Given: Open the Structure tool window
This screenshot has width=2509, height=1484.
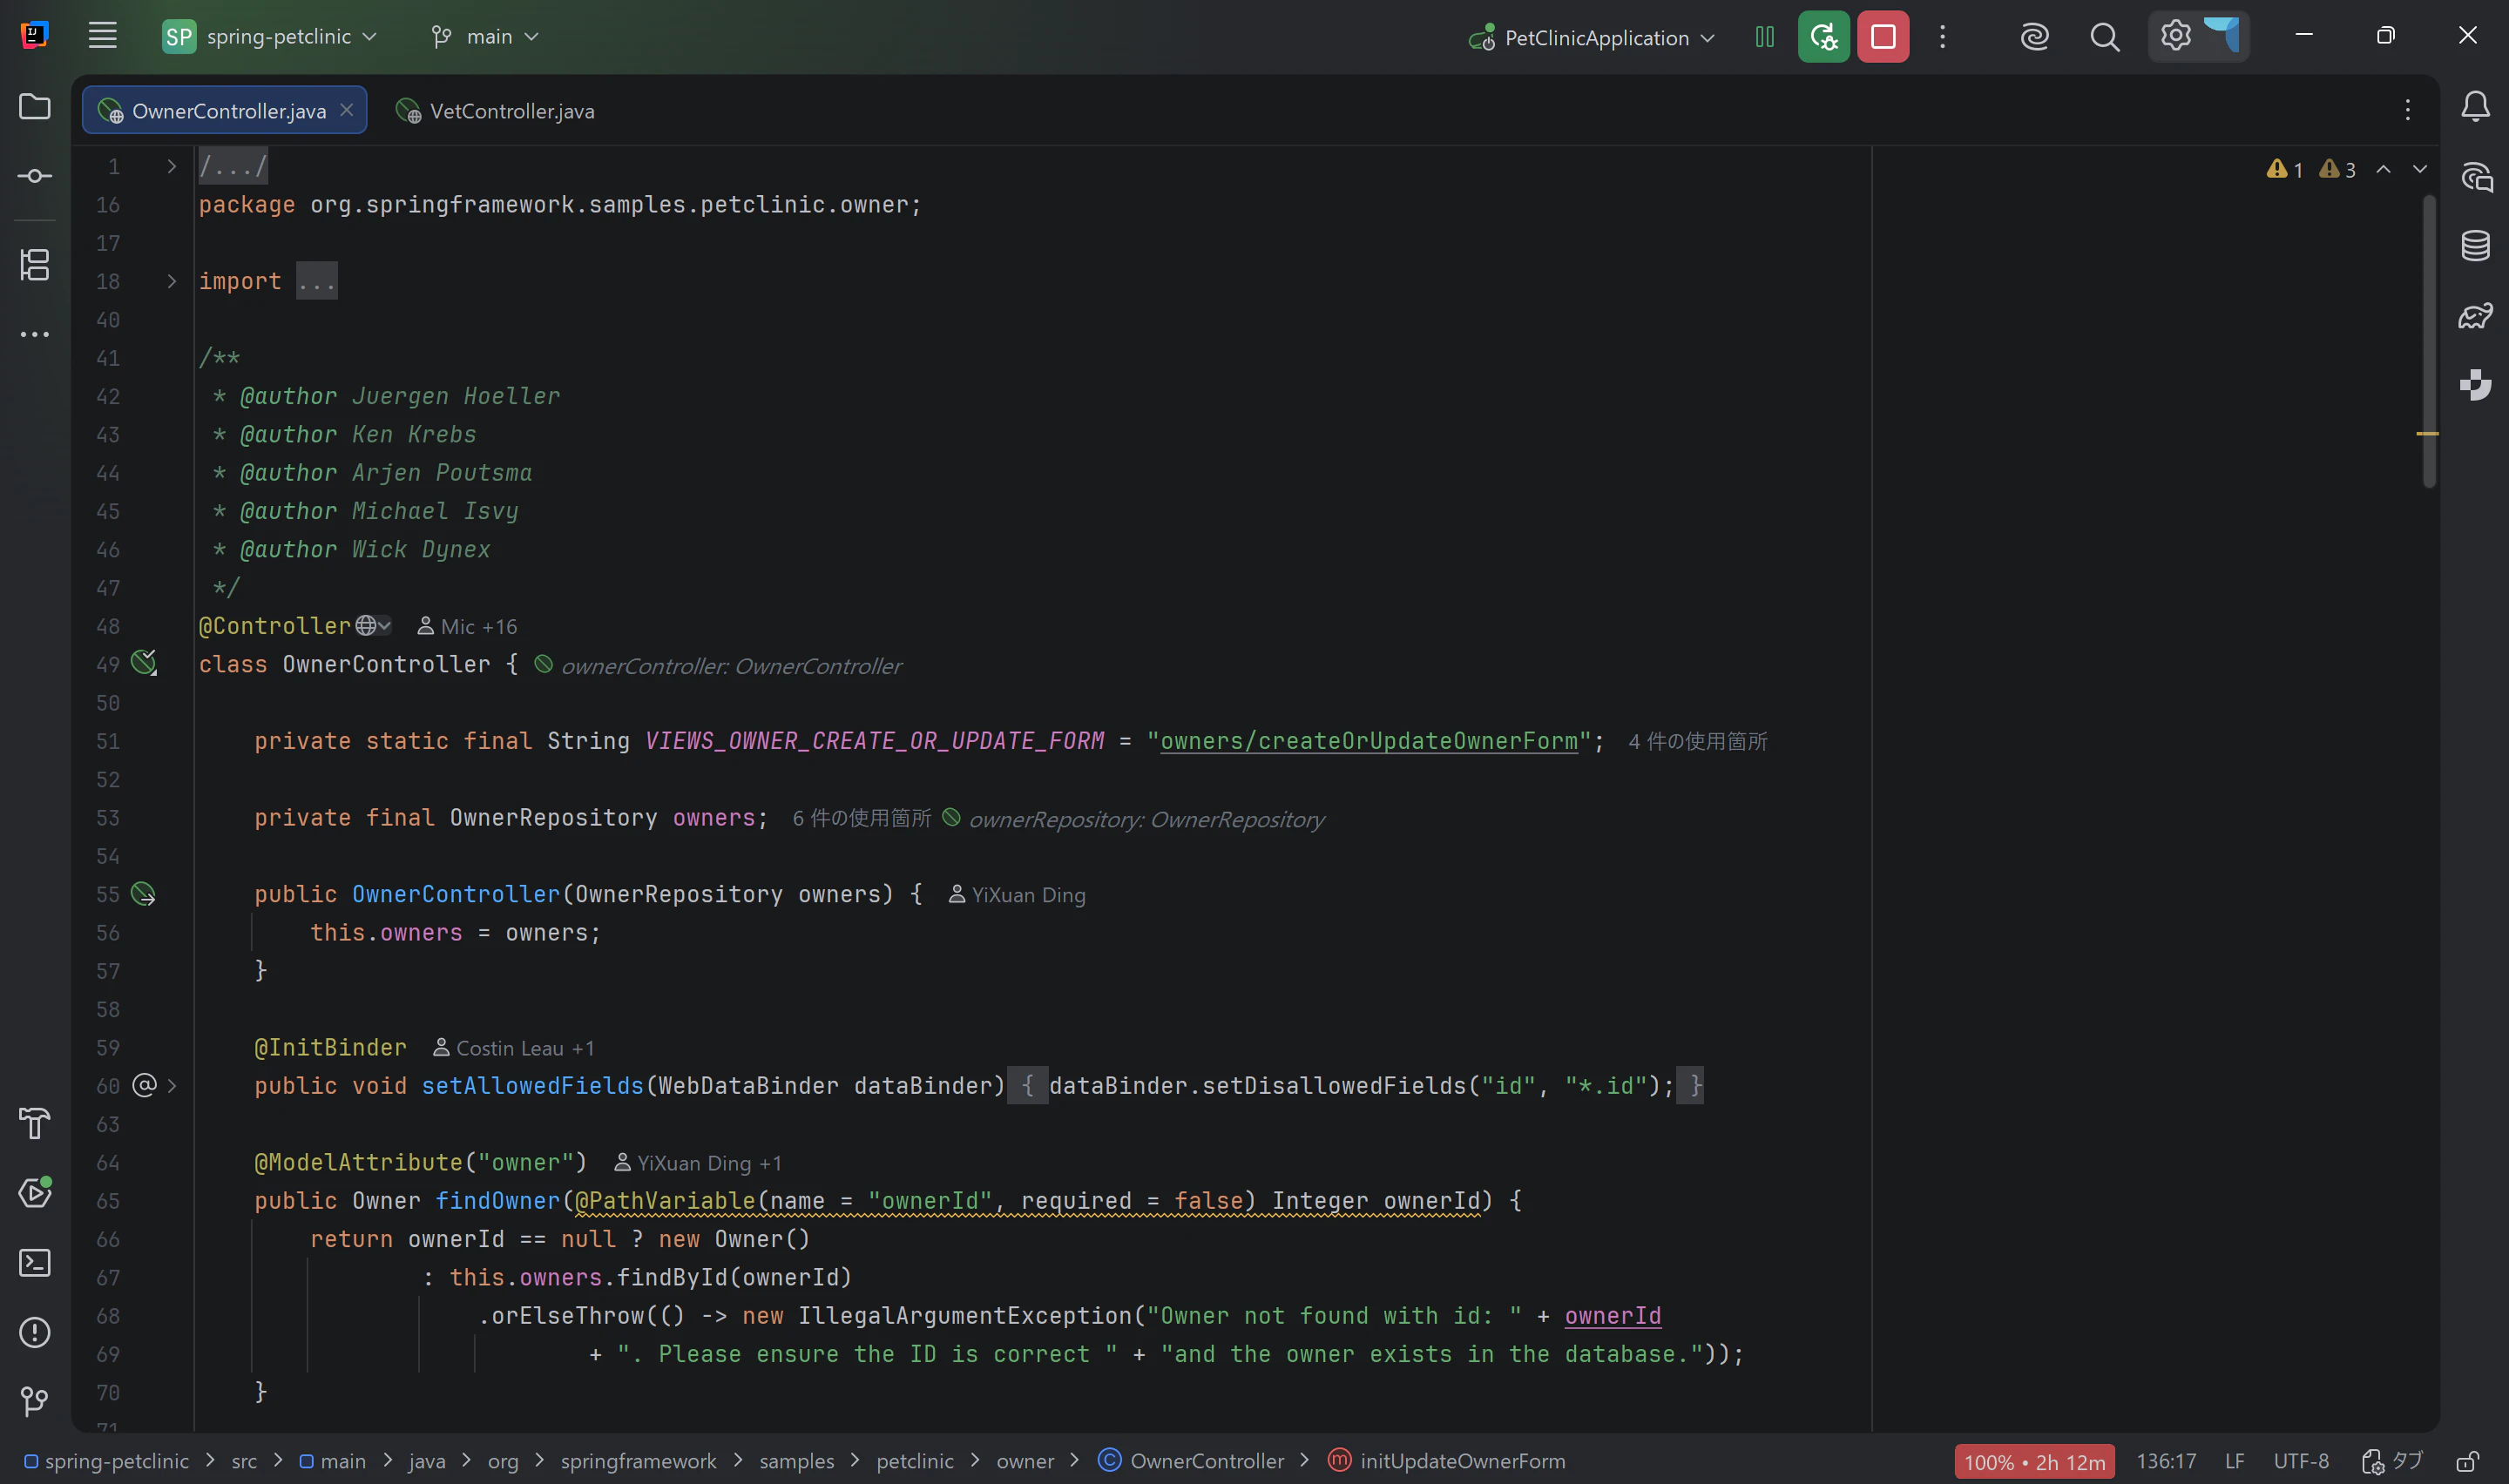Looking at the screenshot, I should point(35,265).
